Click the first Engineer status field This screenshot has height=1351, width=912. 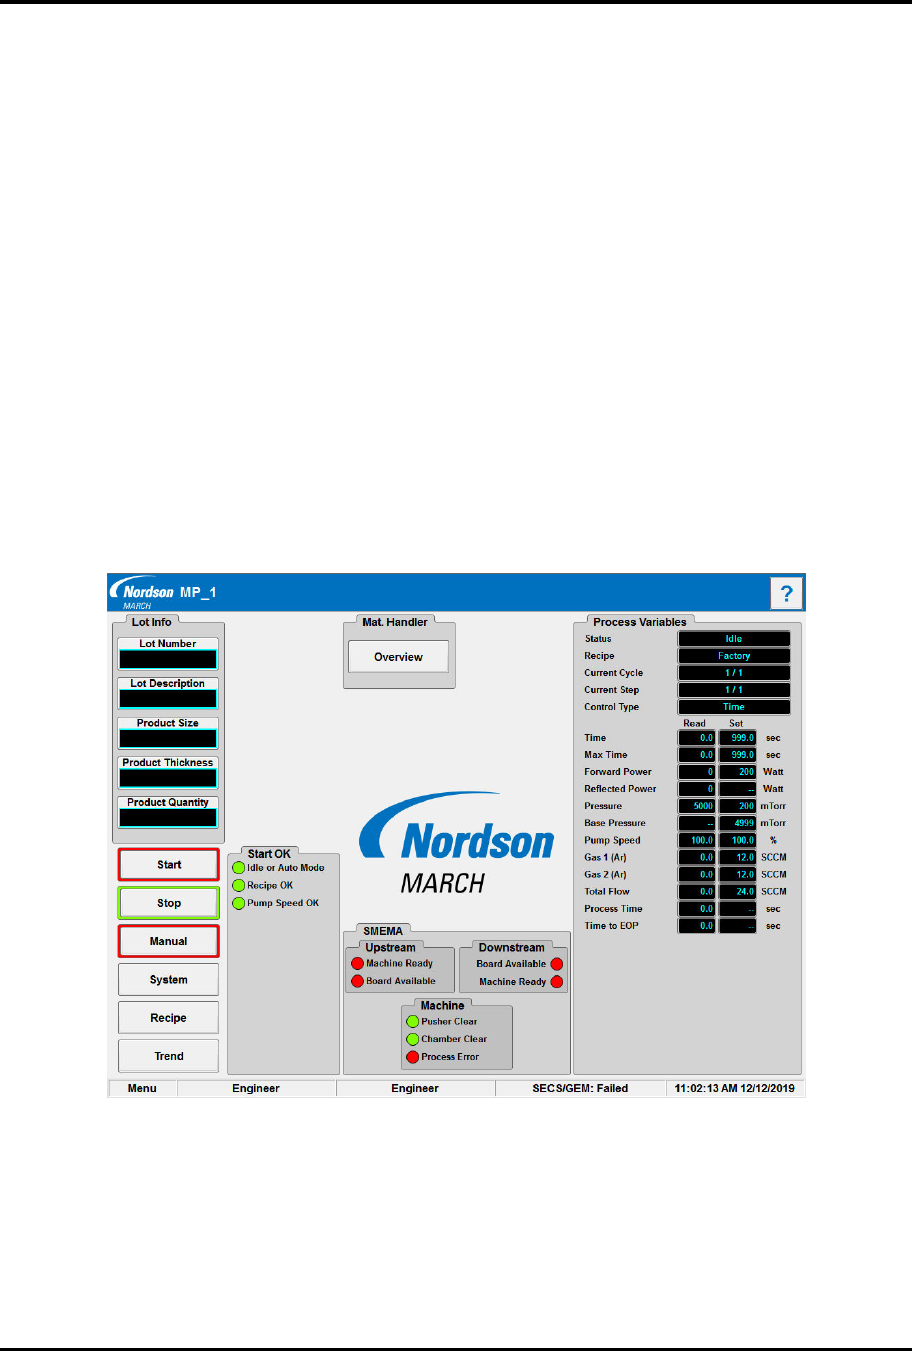(x=256, y=1088)
